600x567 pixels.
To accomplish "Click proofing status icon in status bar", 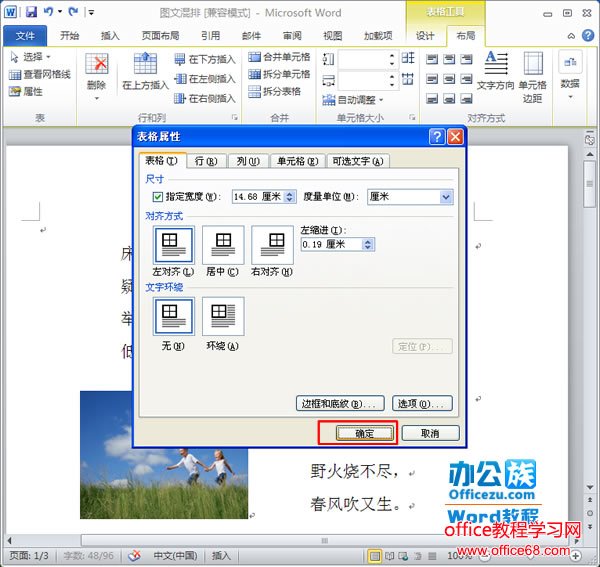I will coord(134,555).
